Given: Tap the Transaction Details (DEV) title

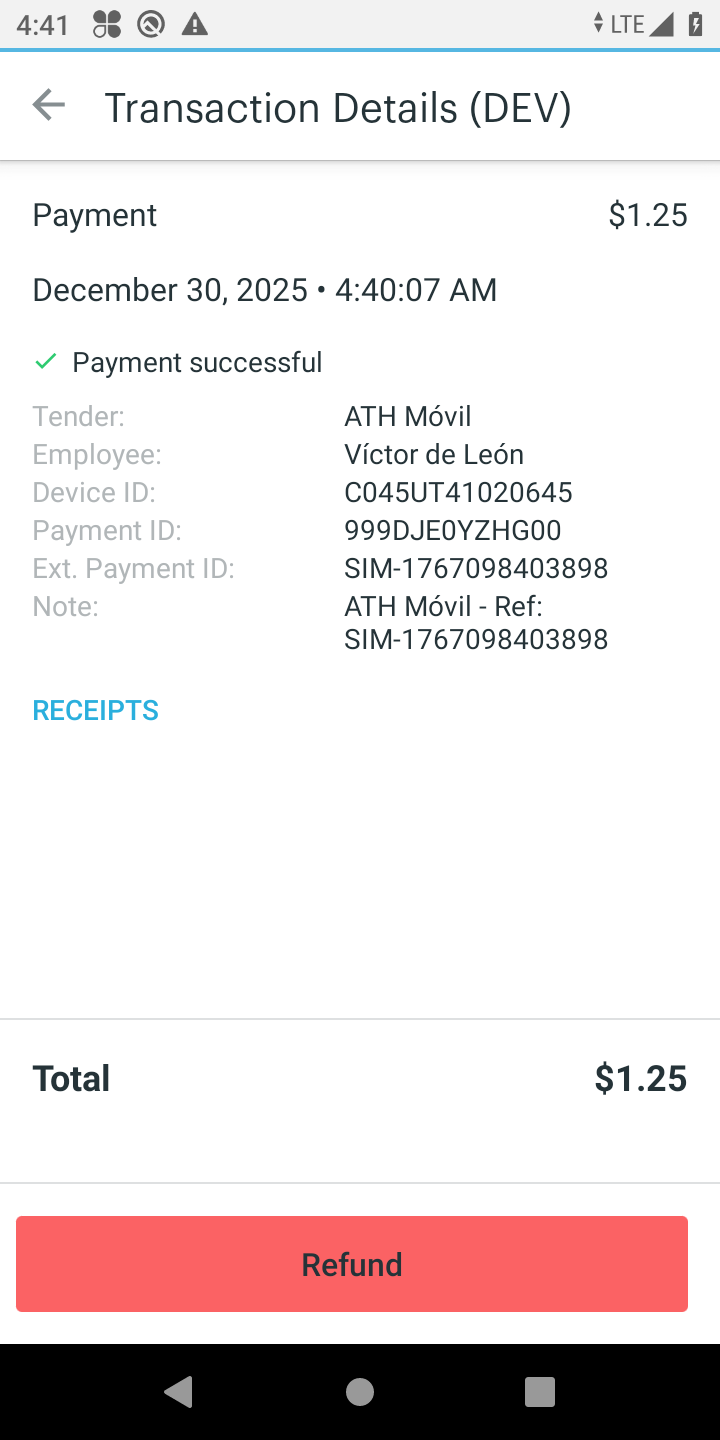Looking at the screenshot, I should (x=338, y=108).
